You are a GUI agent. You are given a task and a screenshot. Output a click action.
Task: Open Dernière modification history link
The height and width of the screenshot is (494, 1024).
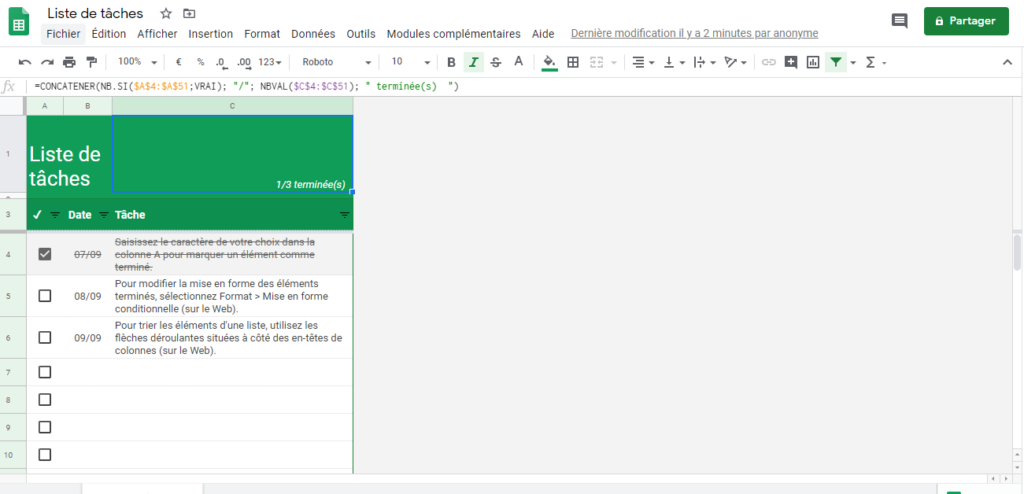[x=694, y=34]
